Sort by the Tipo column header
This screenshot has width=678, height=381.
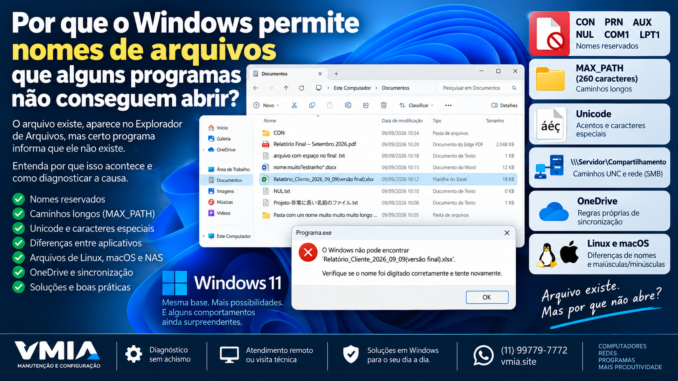(x=437, y=121)
